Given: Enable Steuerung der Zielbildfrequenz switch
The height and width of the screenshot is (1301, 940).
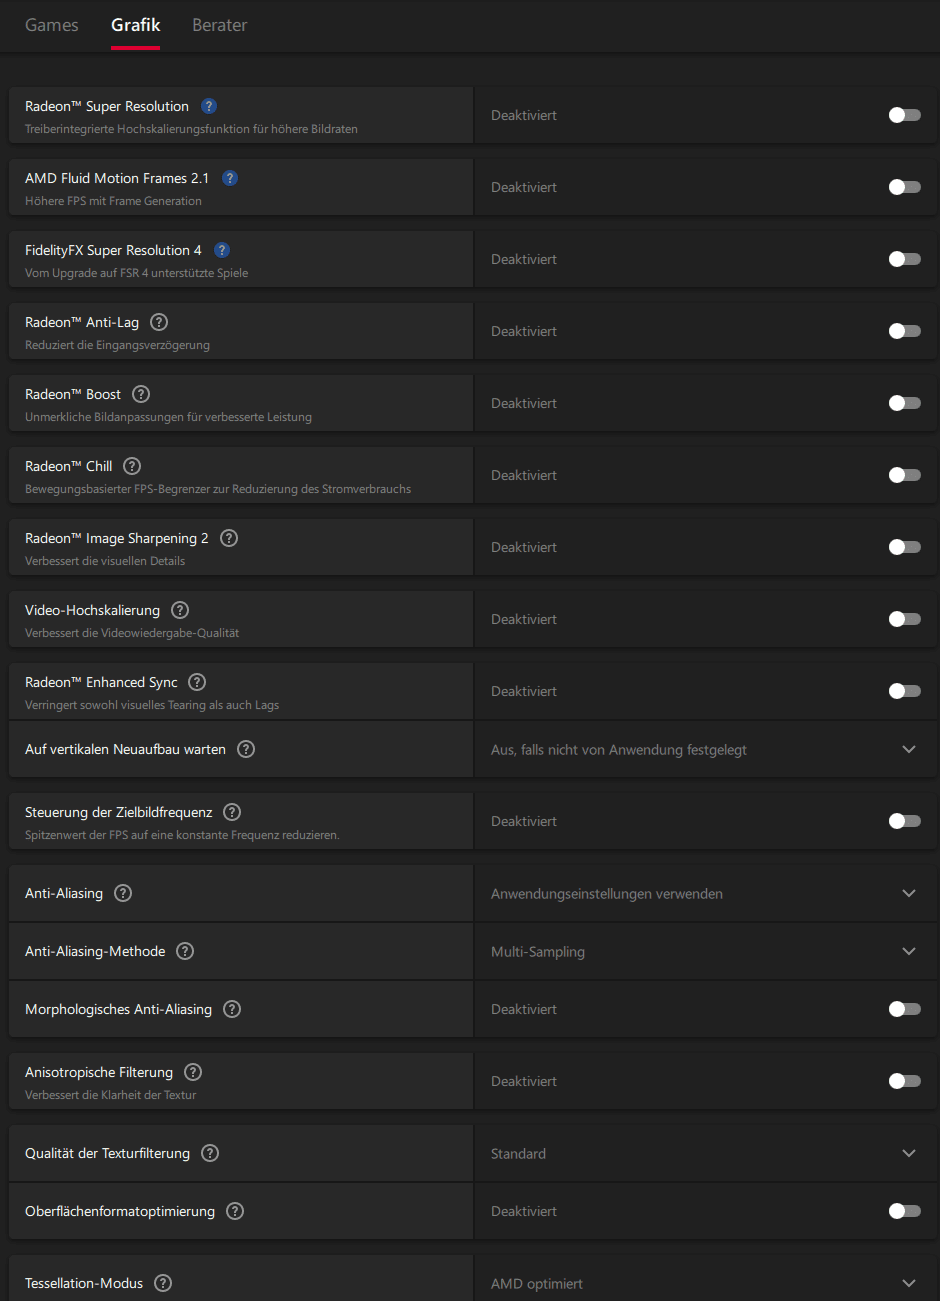Looking at the screenshot, I should coord(904,821).
